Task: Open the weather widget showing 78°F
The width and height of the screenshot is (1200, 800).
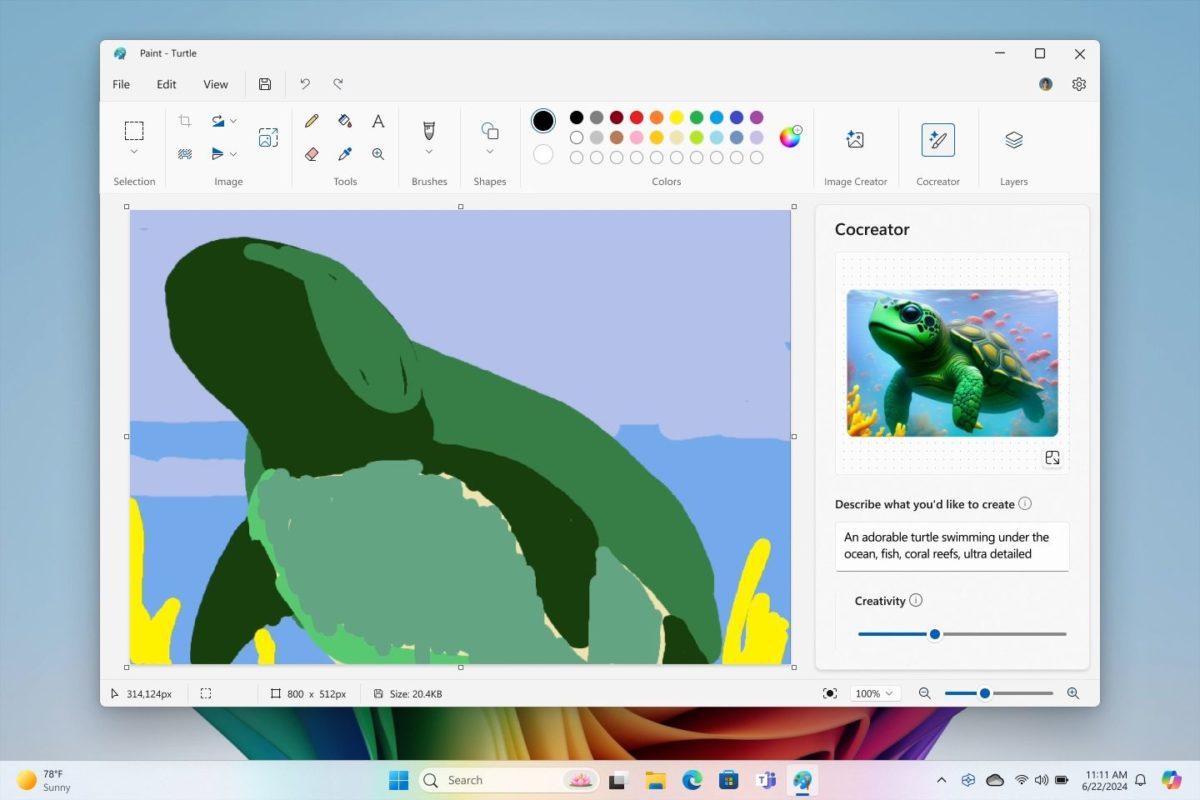Action: [43, 780]
